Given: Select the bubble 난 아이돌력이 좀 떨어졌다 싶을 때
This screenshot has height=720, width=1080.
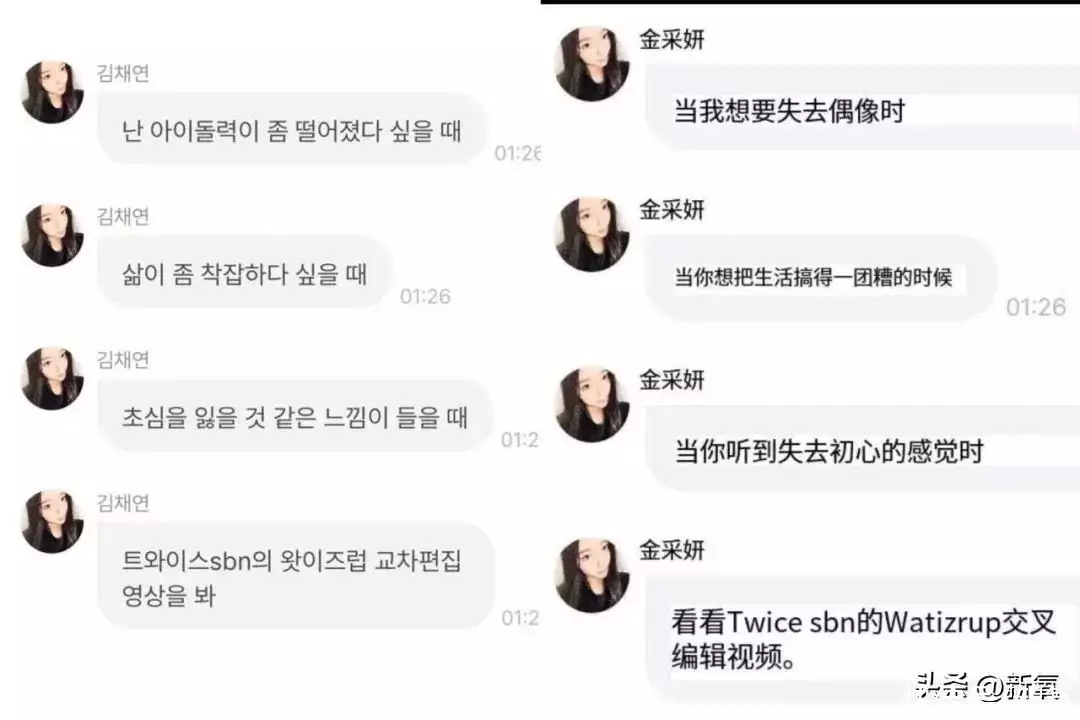Looking at the screenshot, I should (x=292, y=129).
